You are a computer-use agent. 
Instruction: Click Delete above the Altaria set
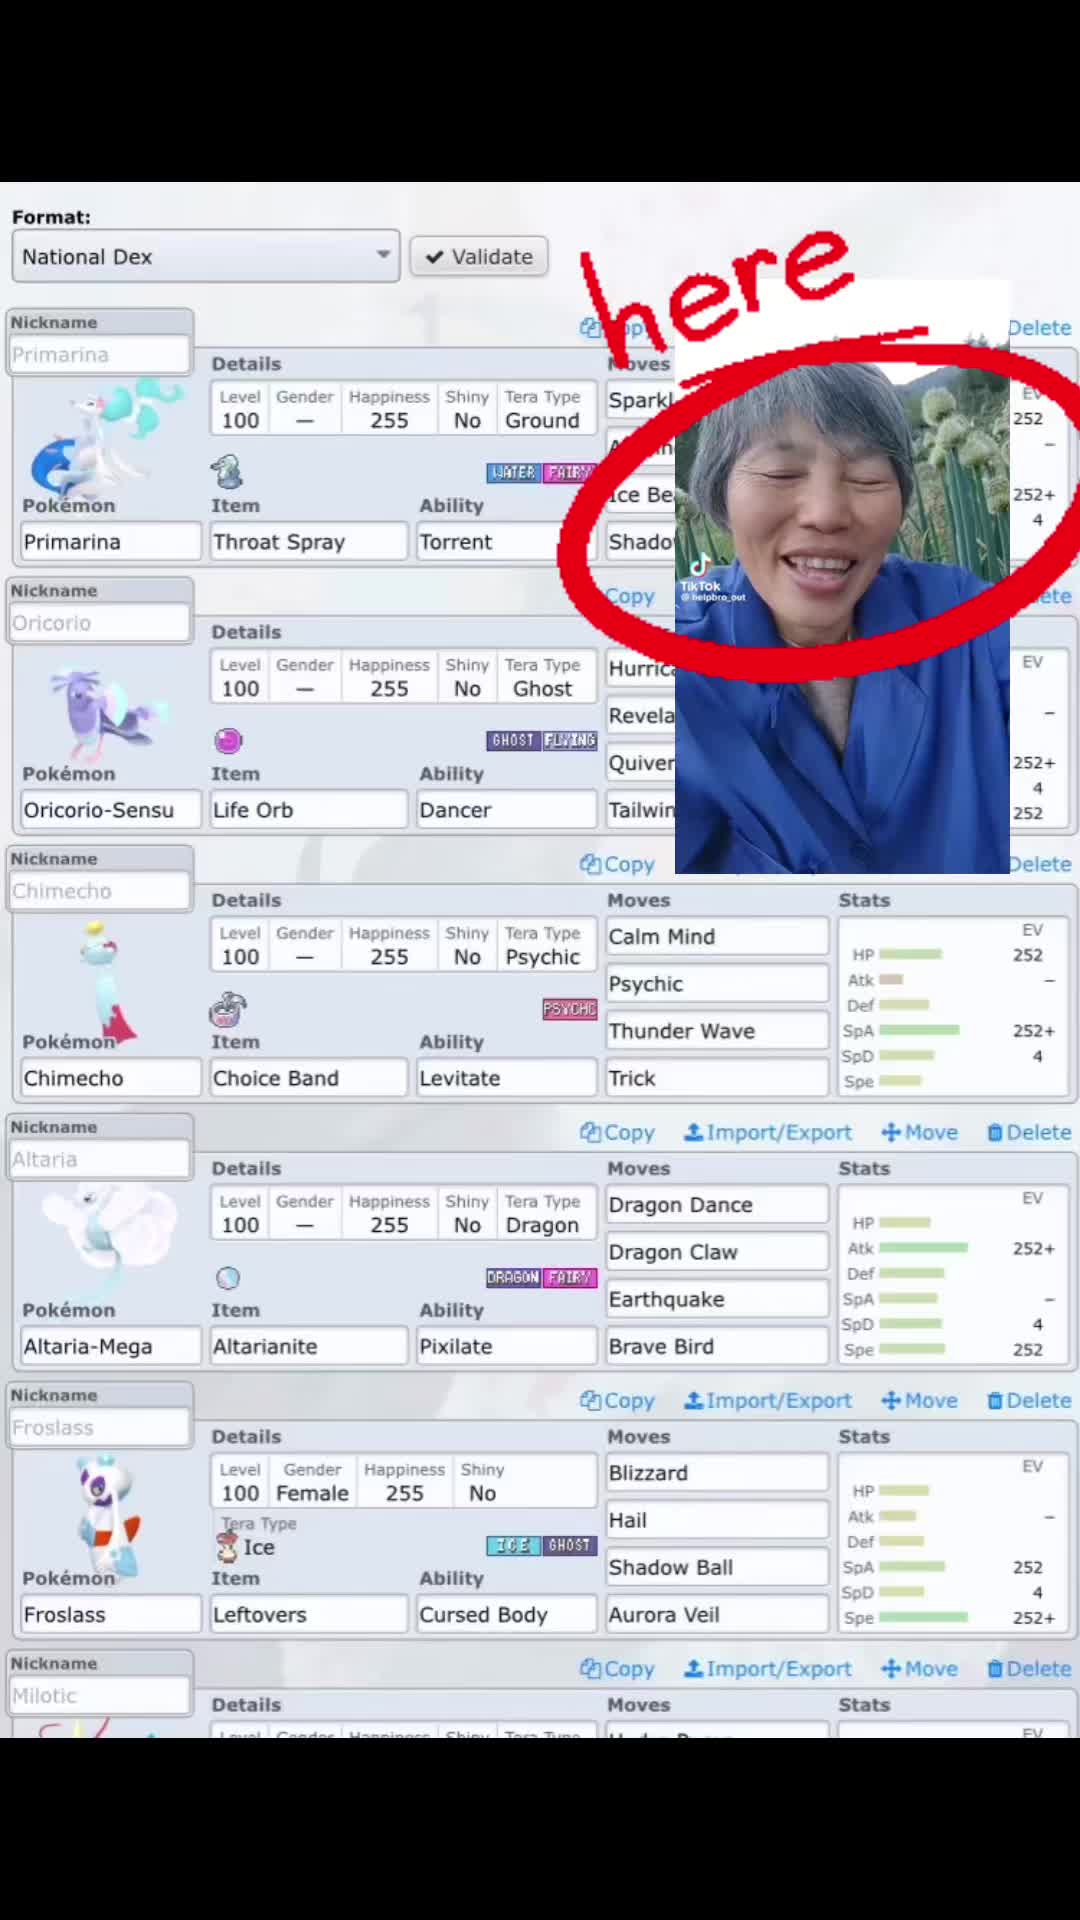[1029, 1132]
